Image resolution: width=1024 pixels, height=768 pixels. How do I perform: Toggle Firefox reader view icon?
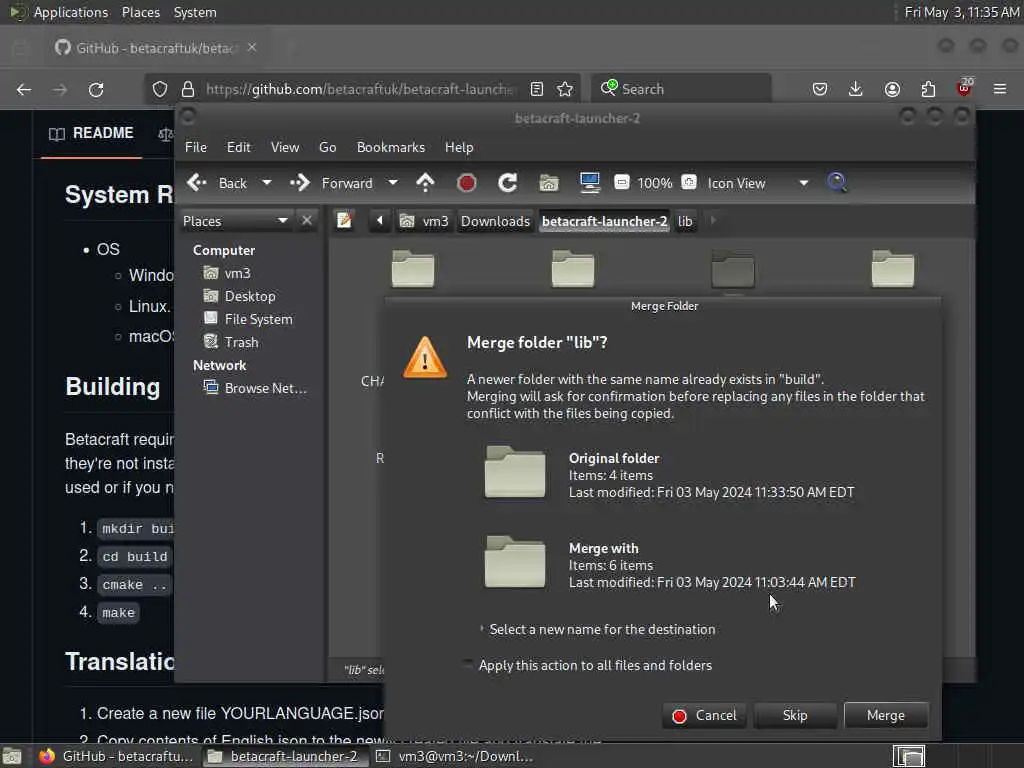pyautogui.click(x=537, y=89)
